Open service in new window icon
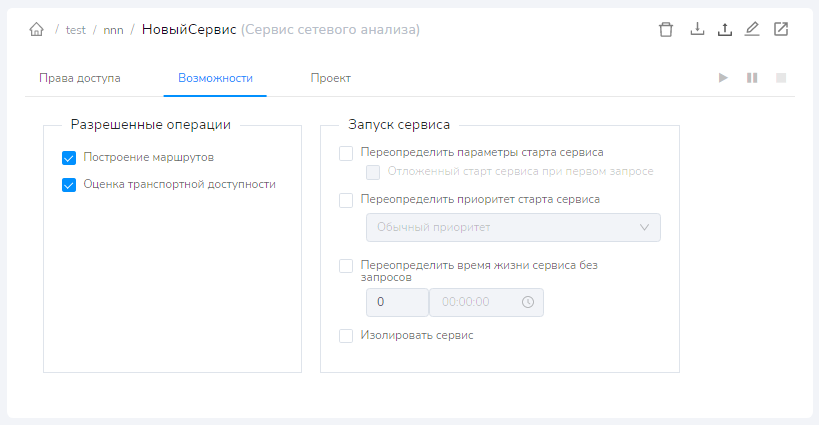The height and width of the screenshot is (425, 819). click(781, 29)
